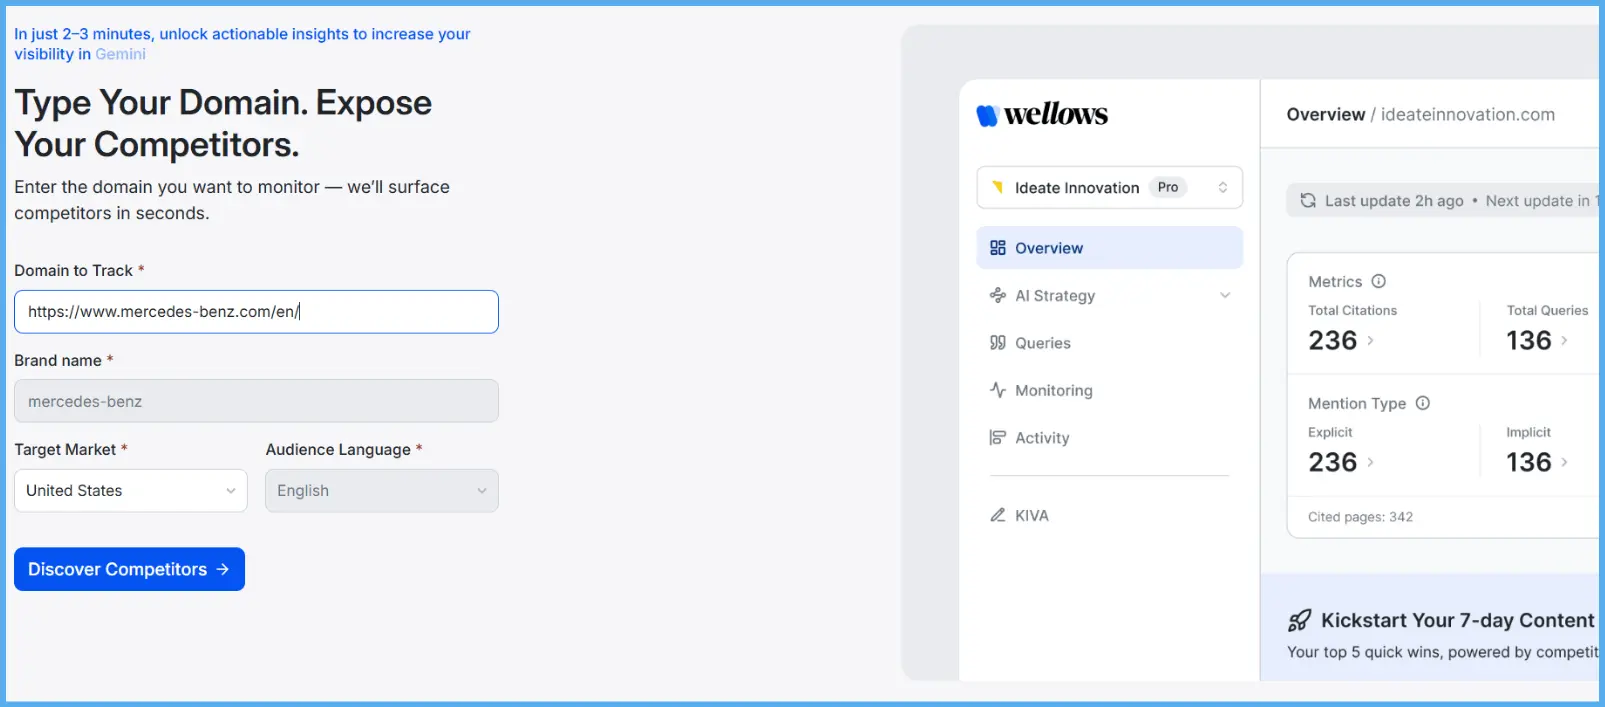The image size is (1605, 707).
Task: Click the 'Type Your Domain. Expose' headline
Action: [223, 103]
